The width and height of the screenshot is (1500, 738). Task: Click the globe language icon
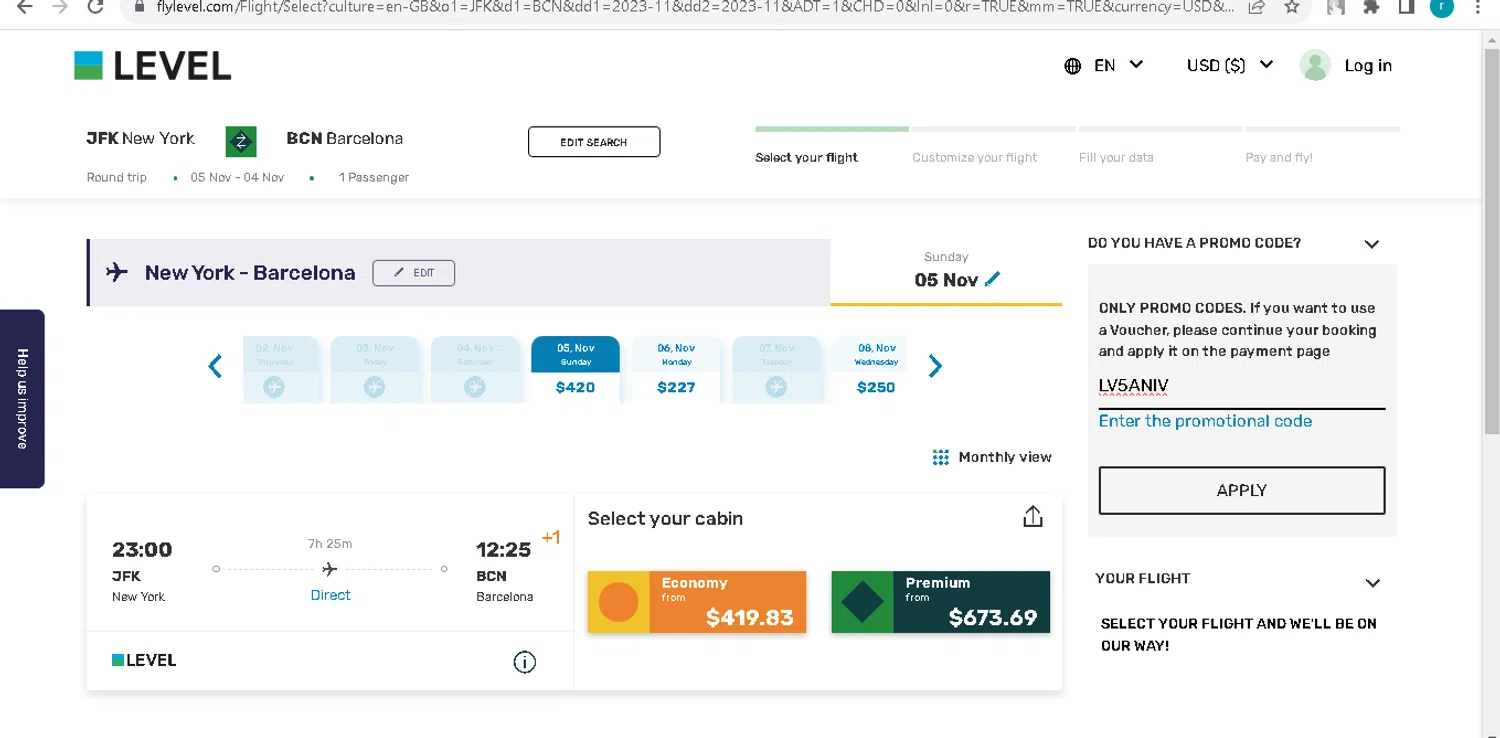(1073, 66)
